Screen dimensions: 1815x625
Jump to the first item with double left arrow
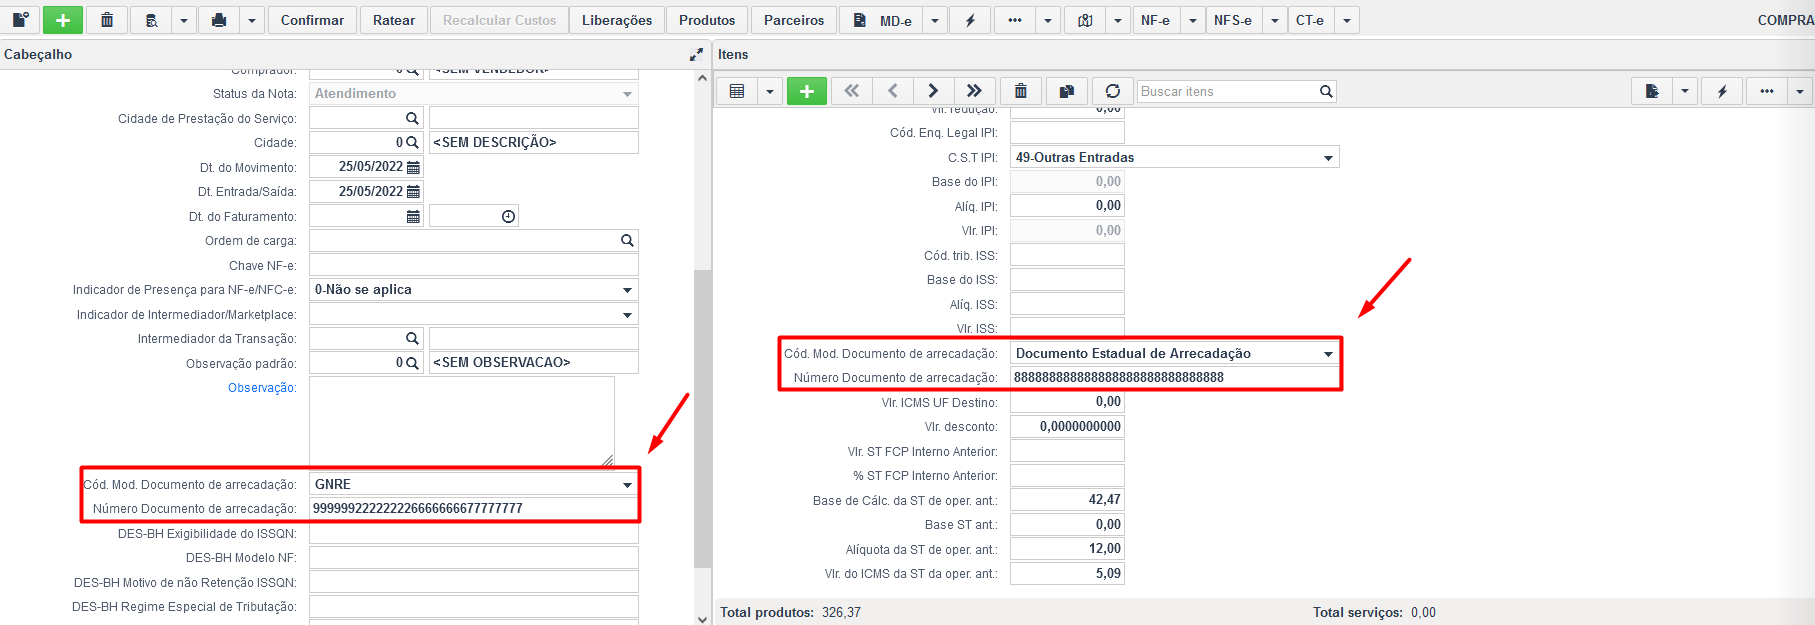[x=851, y=91]
